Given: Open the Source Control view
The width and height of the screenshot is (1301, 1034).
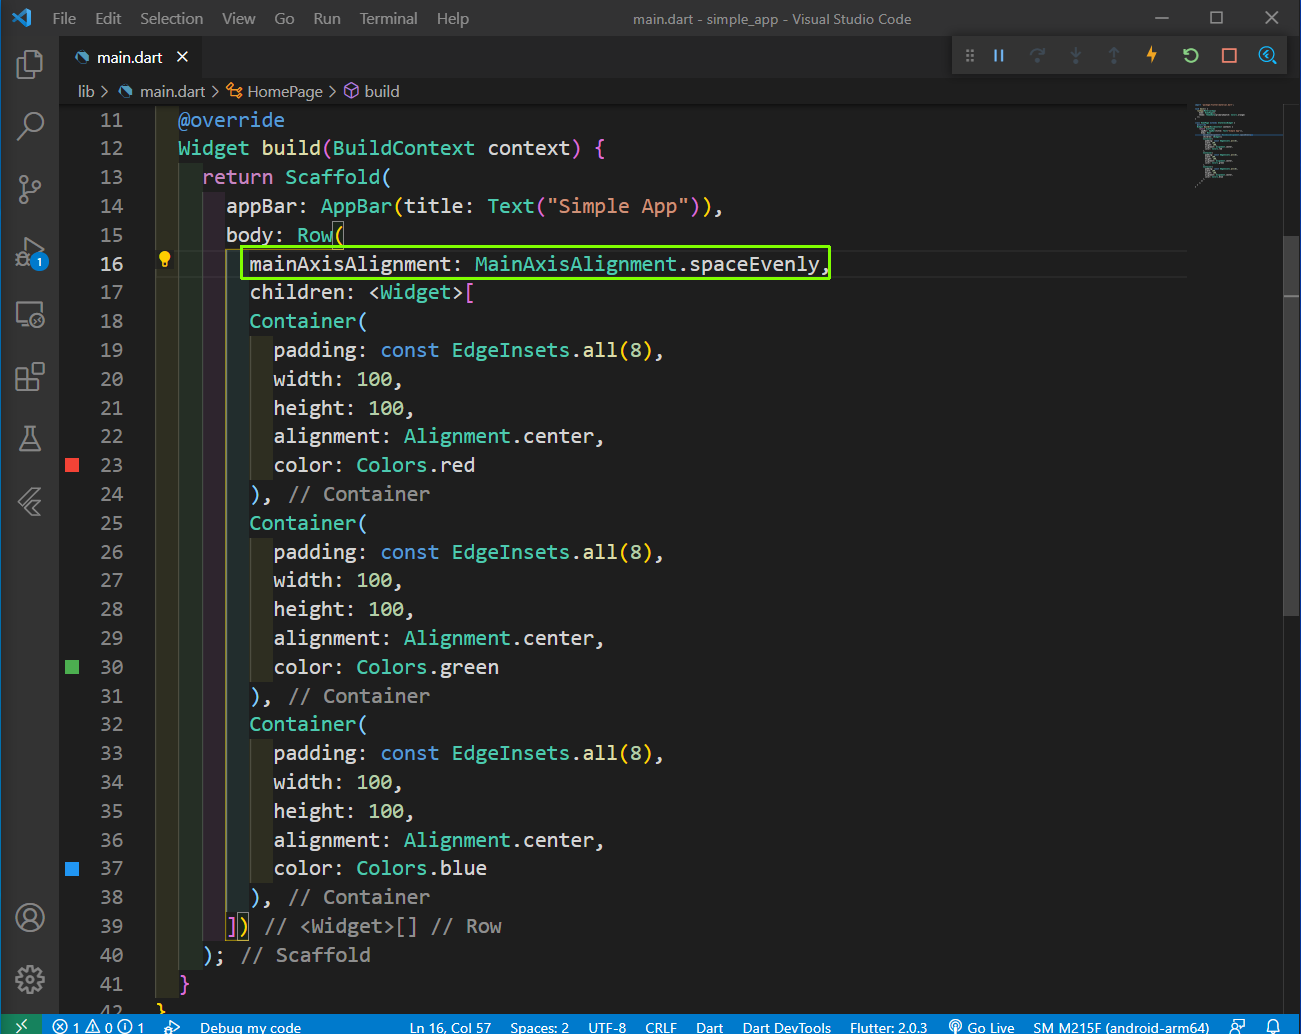Looking at the screenshot, I should click(30, 189).
